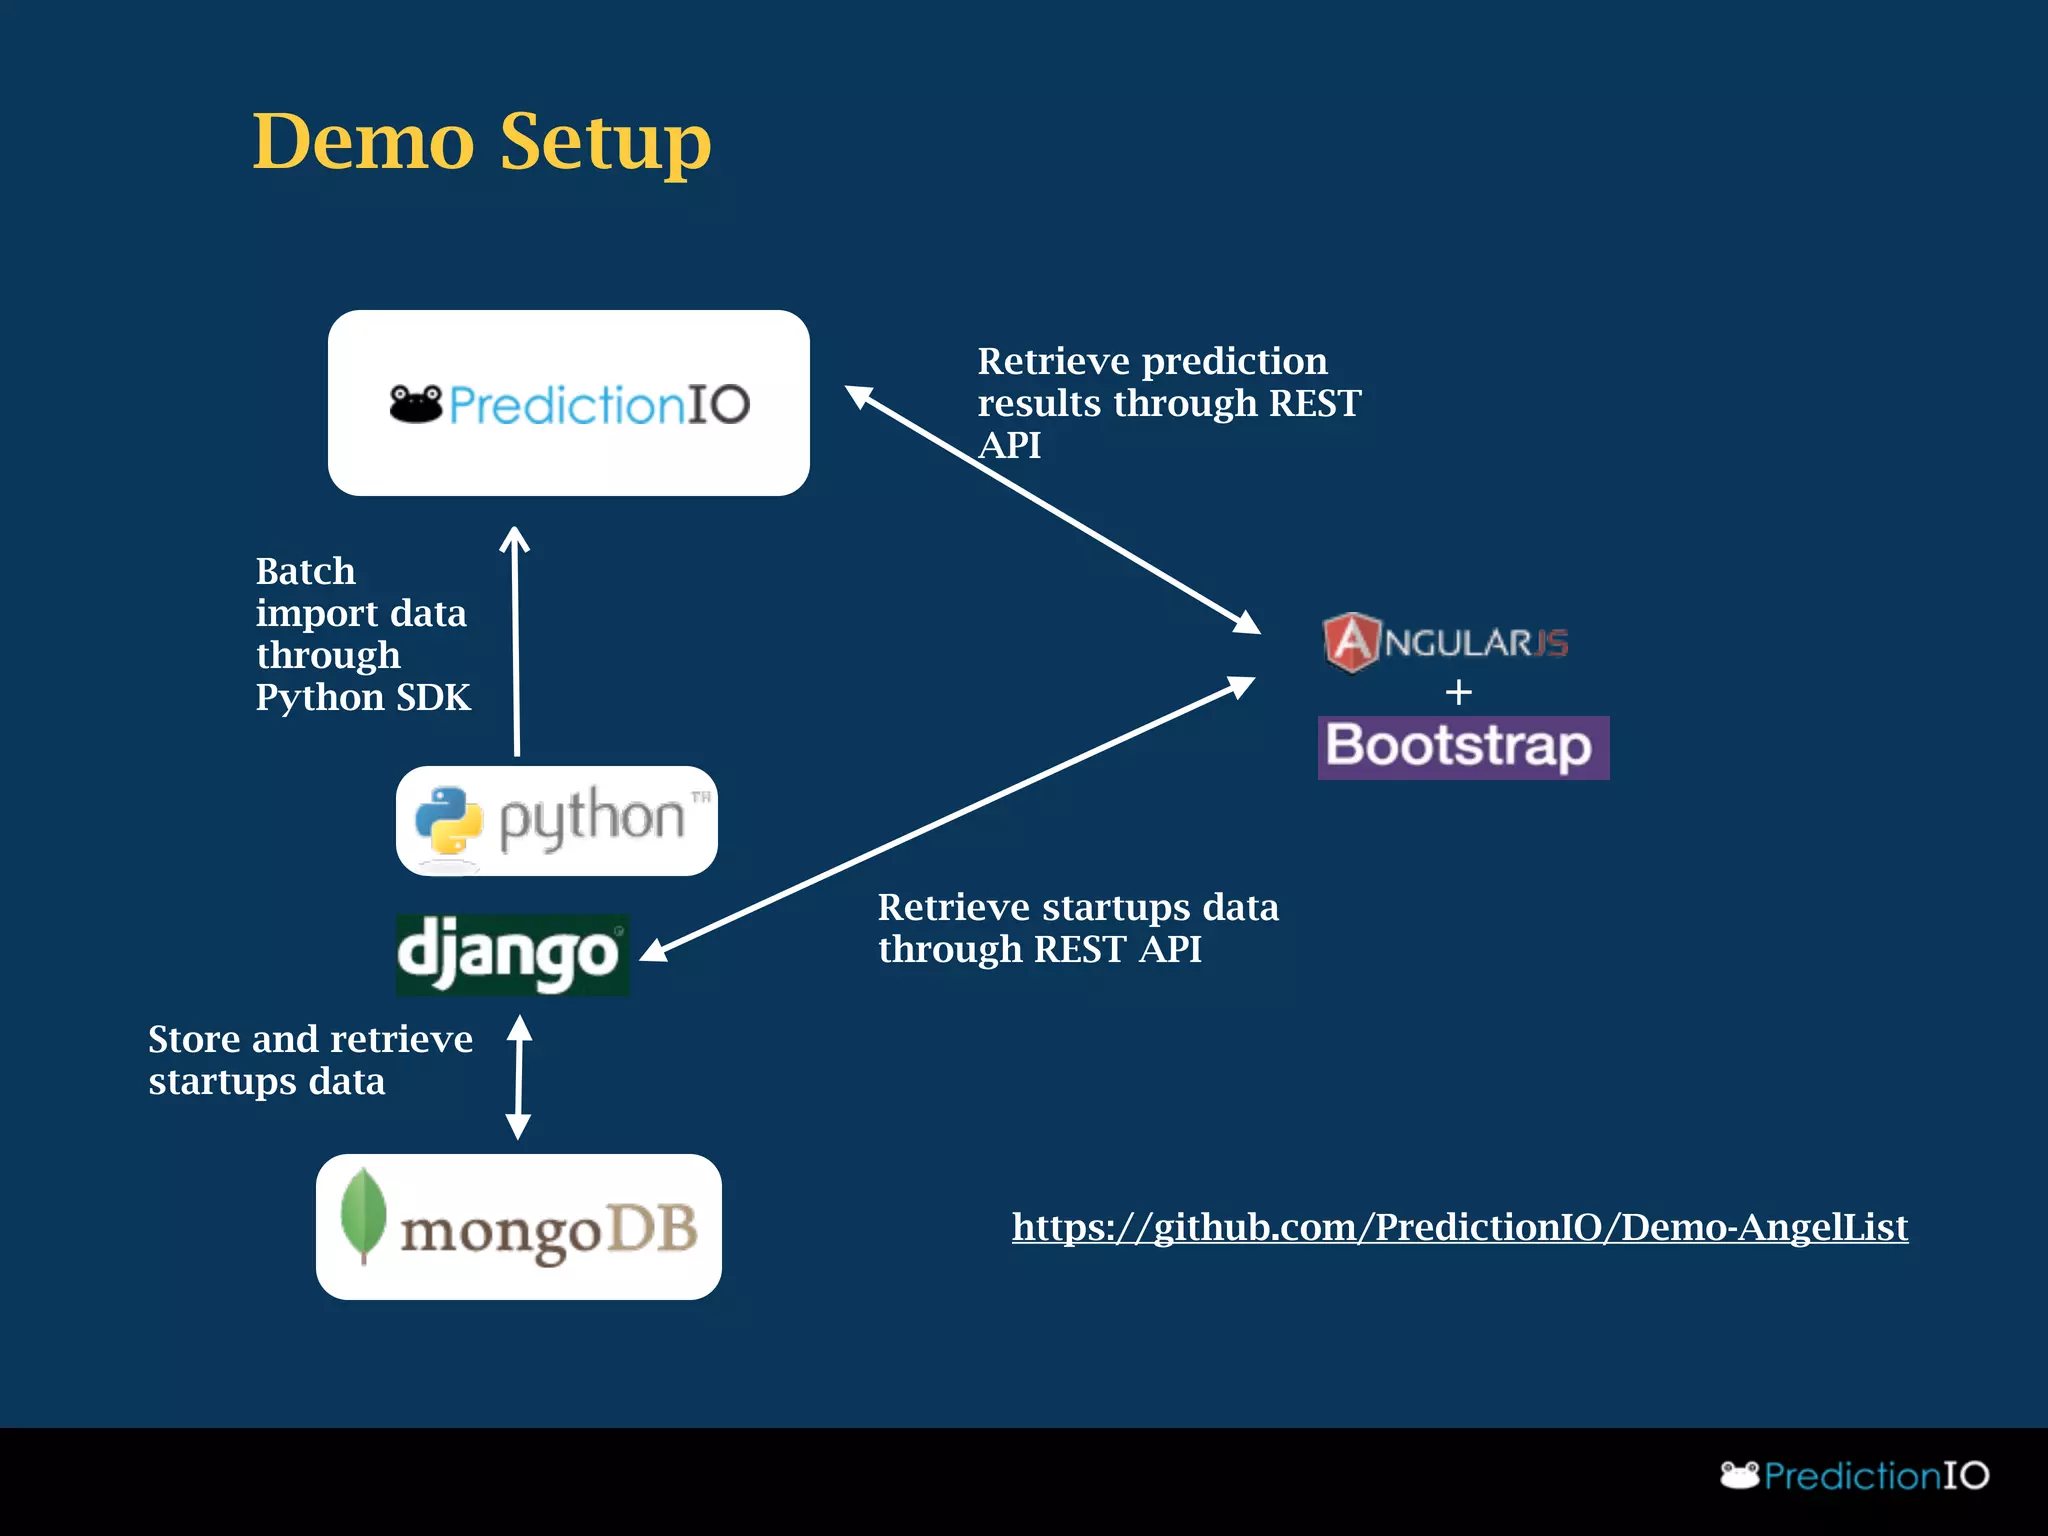Click 'Retrieve startups data through REST API' text
2048x1536 pixels.
1078,928
